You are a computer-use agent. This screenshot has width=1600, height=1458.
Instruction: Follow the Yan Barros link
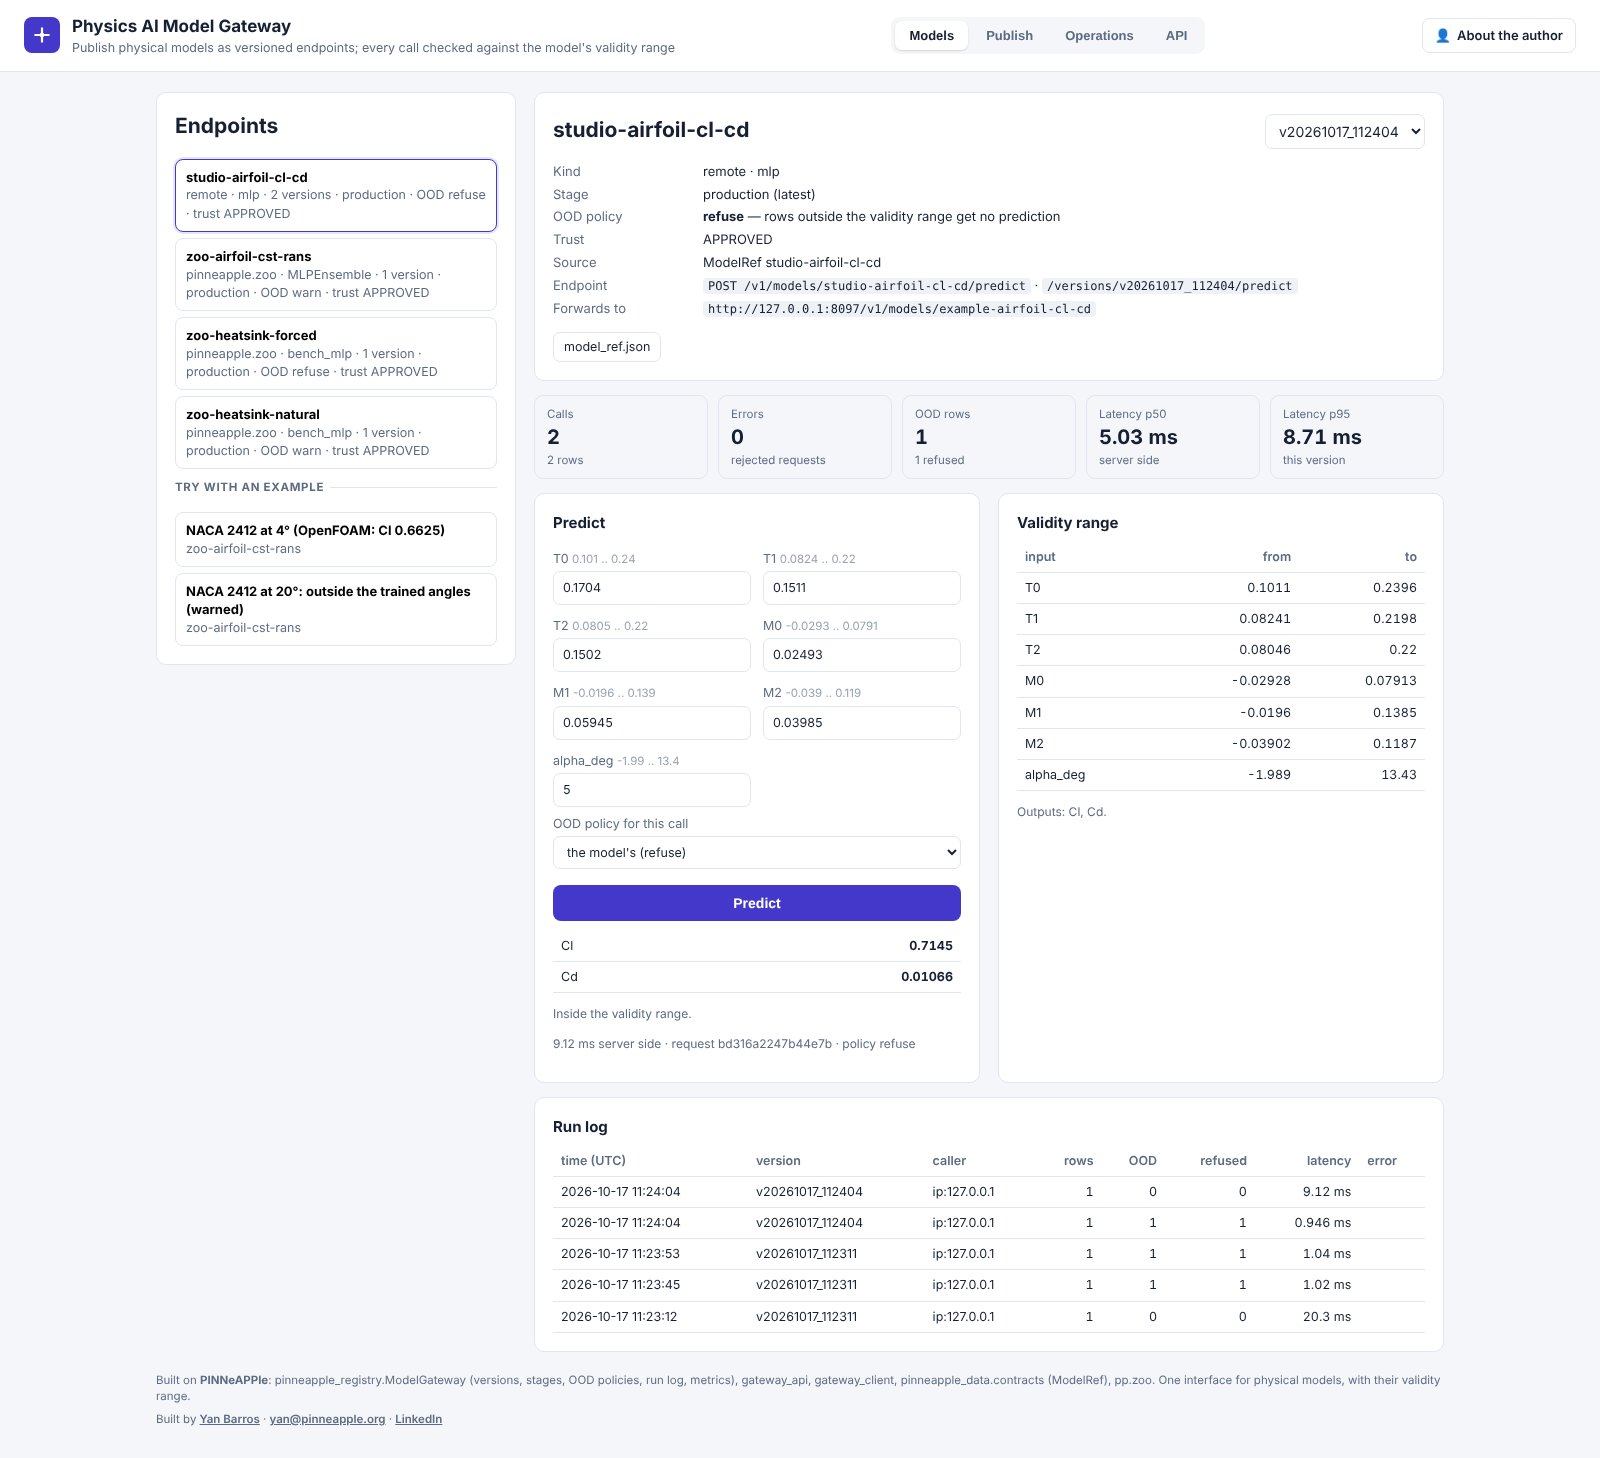click(x=229, y=1419)
